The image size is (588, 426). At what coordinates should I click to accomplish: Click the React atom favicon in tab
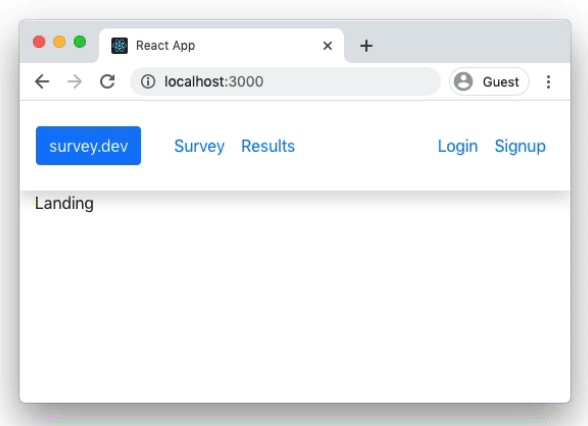(120, 46)
